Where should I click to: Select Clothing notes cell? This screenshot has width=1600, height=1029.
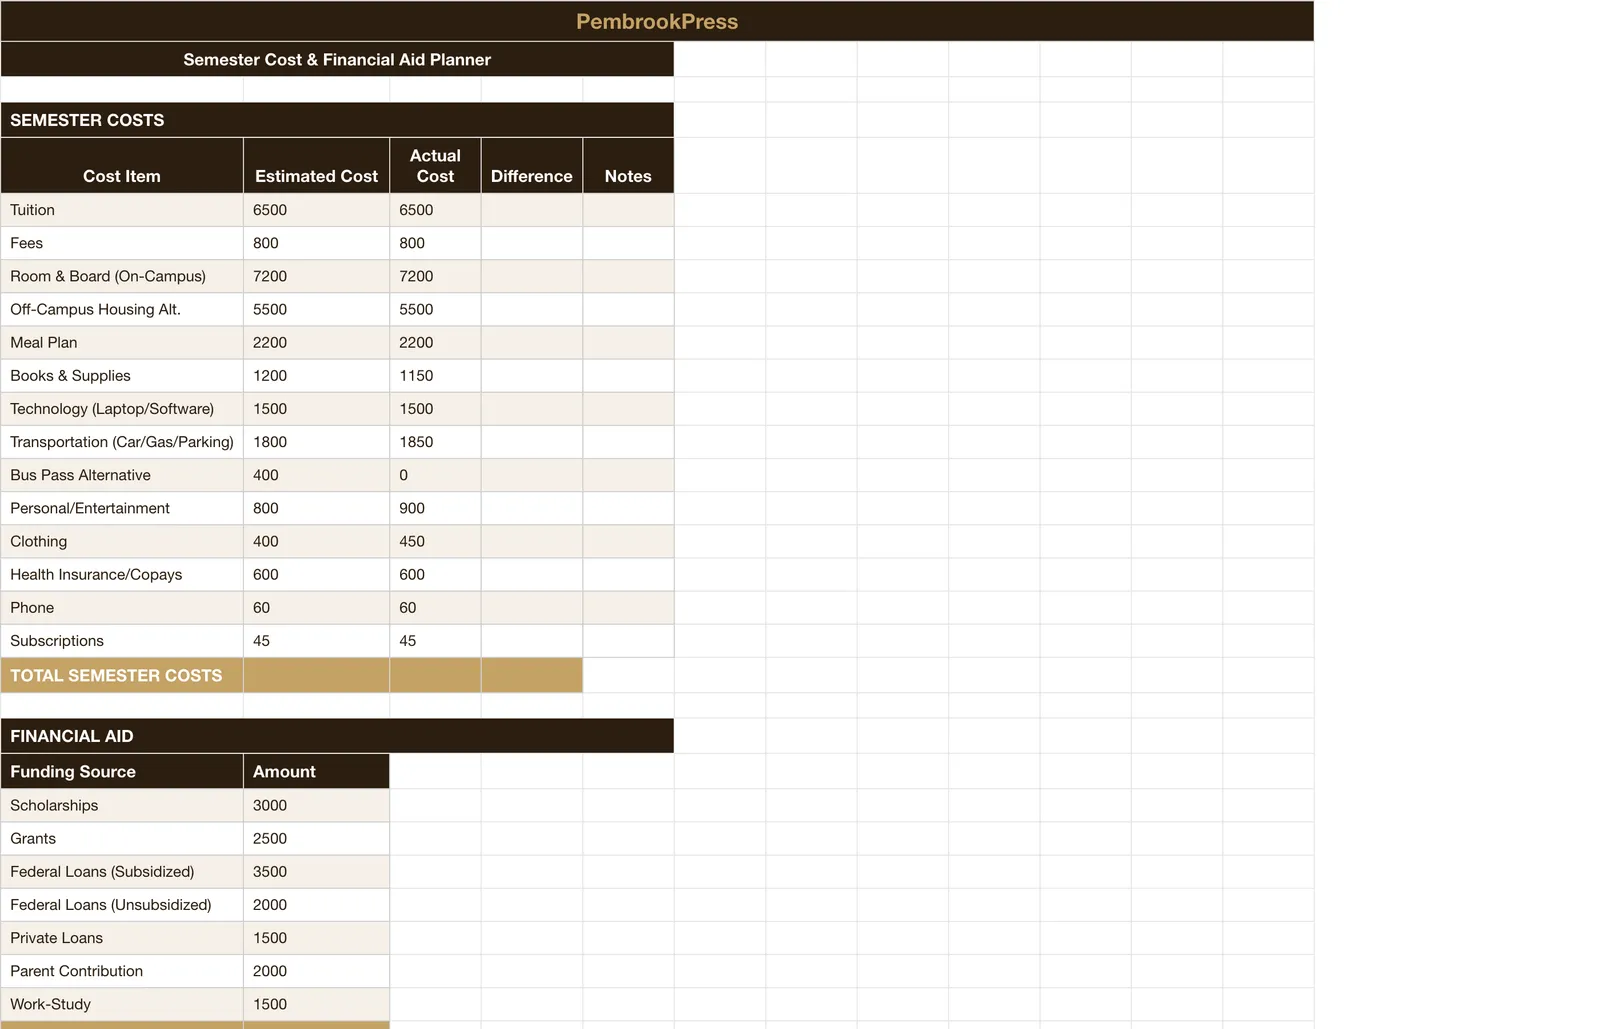(628, 541)
